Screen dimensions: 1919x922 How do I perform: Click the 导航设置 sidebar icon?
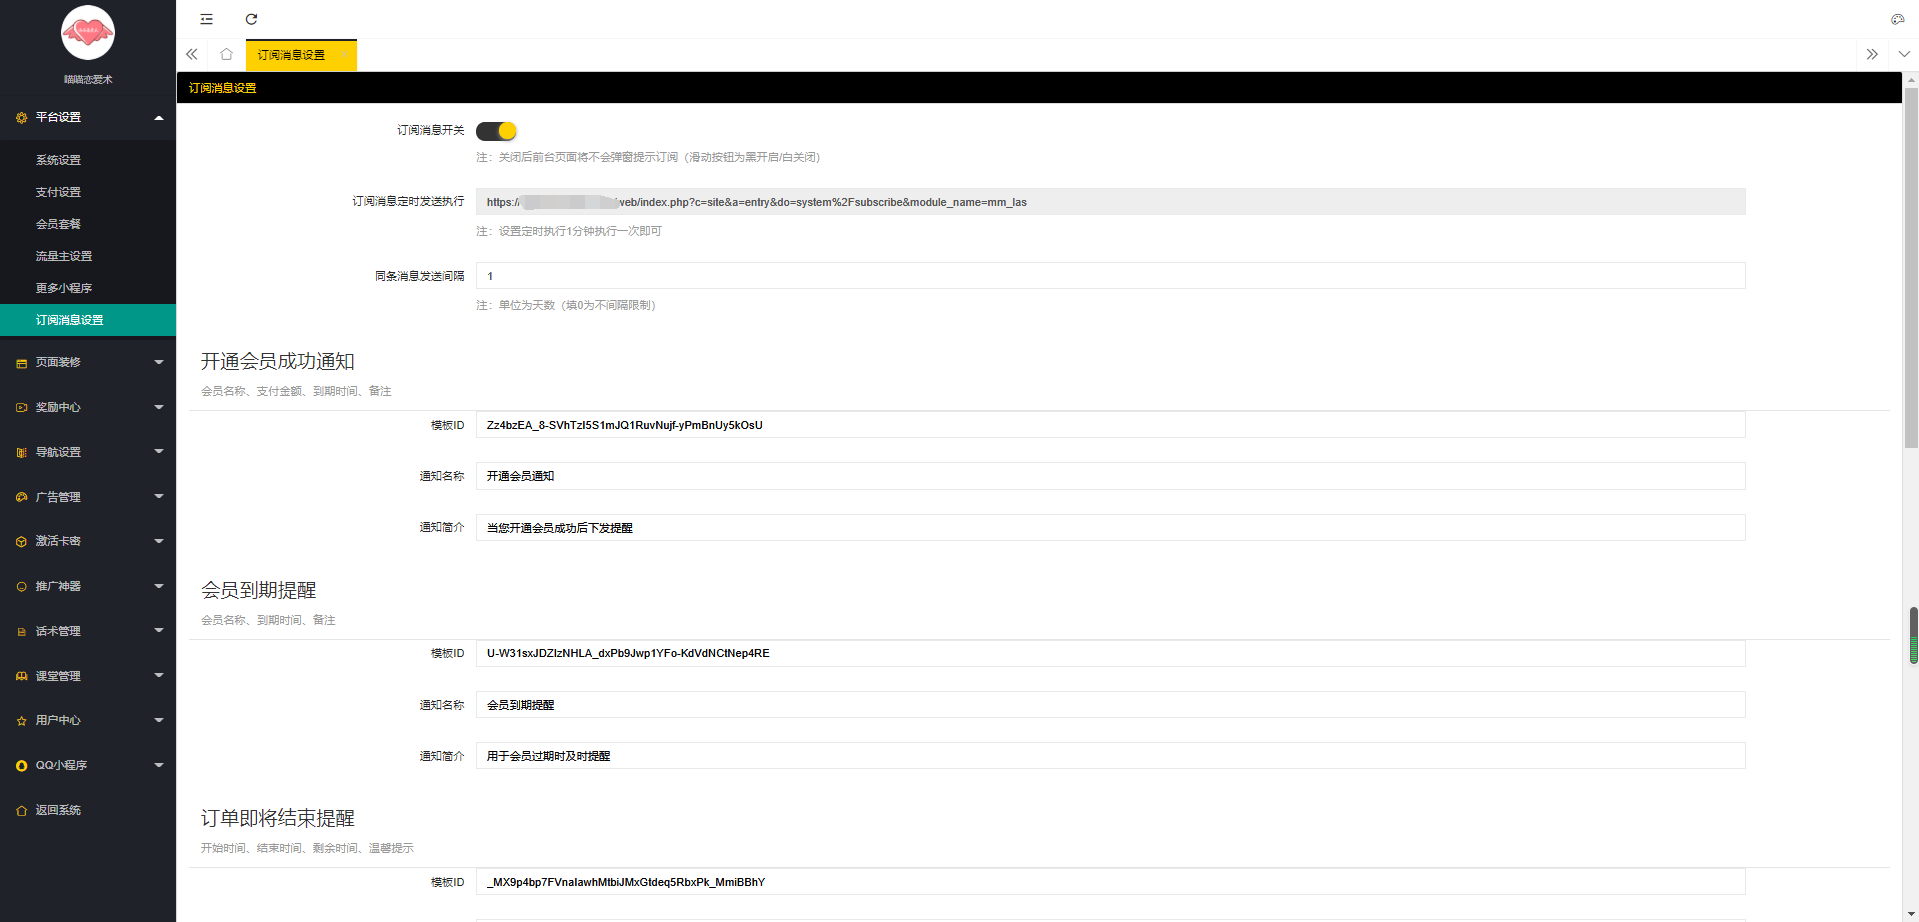pyautogui.click(x=21, y=453)
